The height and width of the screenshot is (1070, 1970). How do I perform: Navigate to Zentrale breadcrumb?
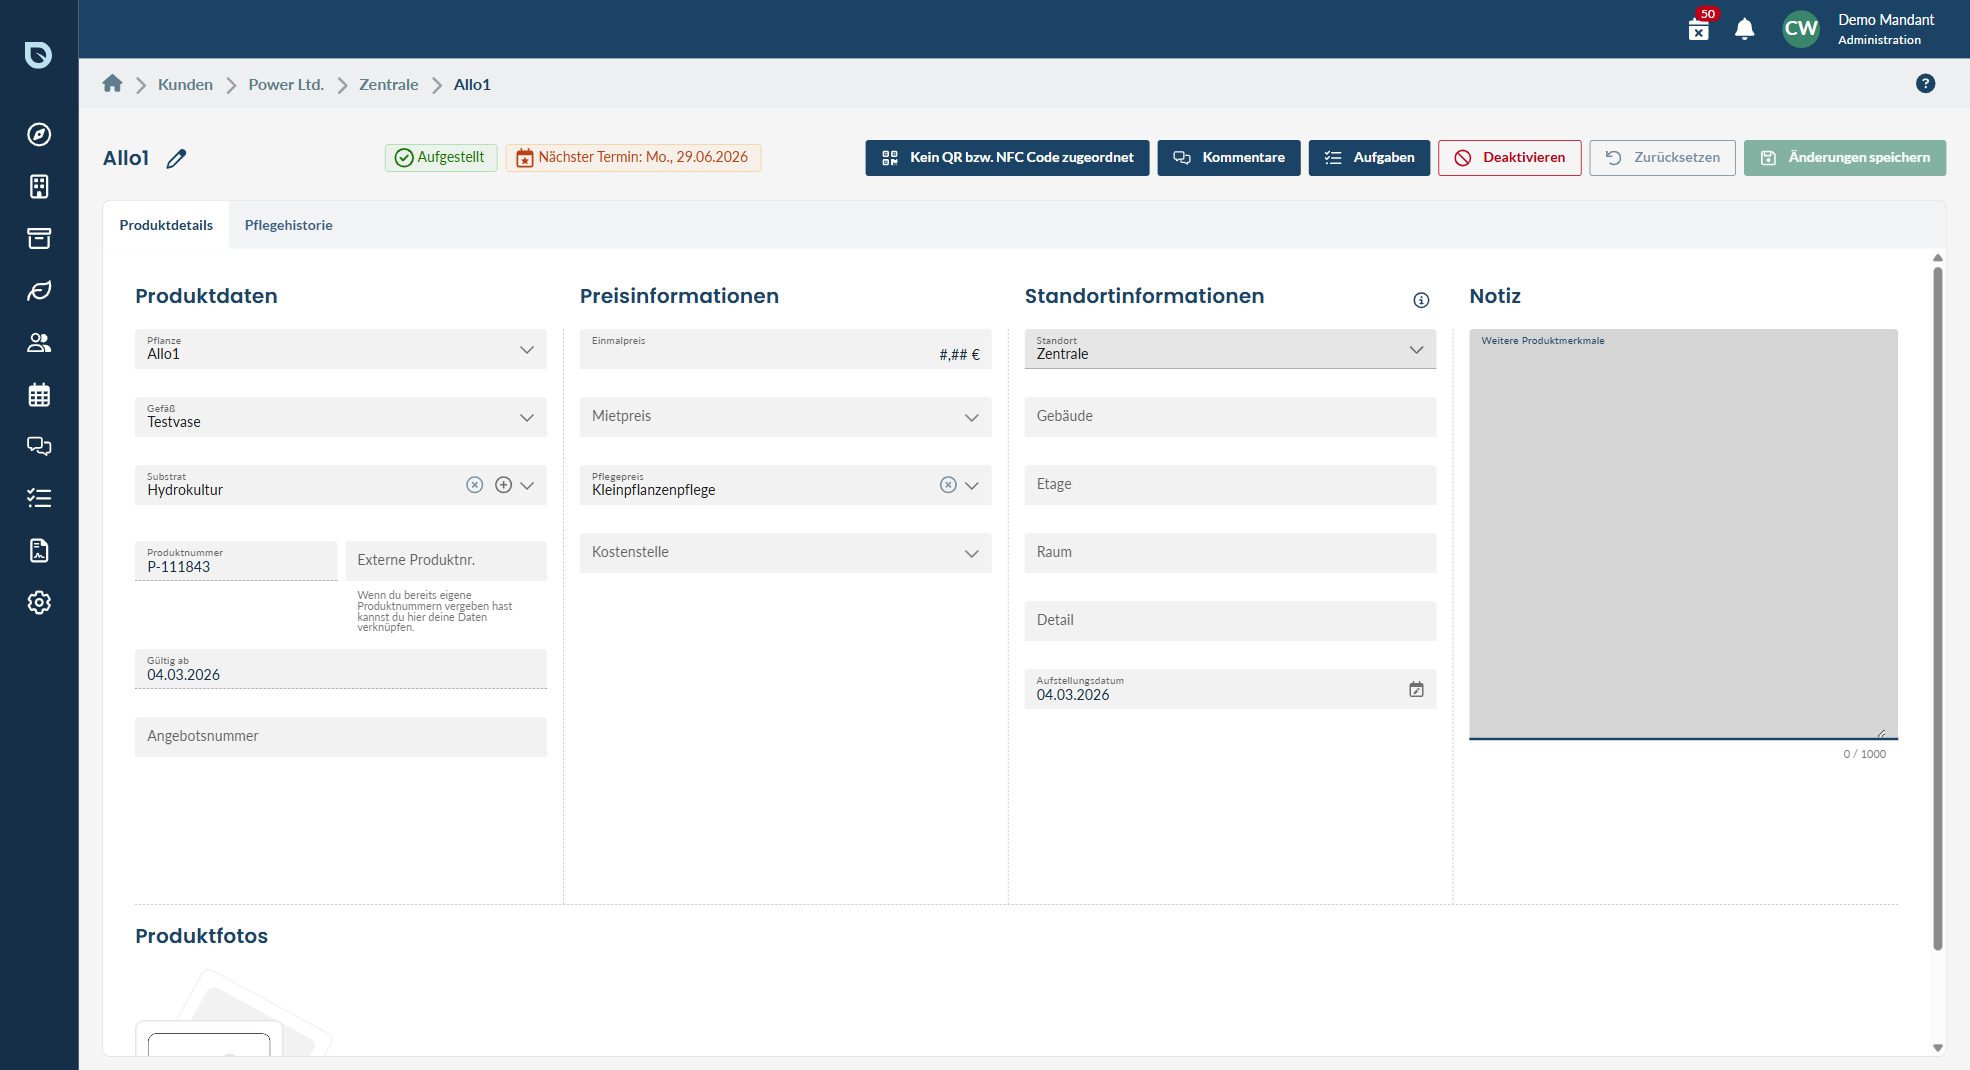[x=389, y=85]
